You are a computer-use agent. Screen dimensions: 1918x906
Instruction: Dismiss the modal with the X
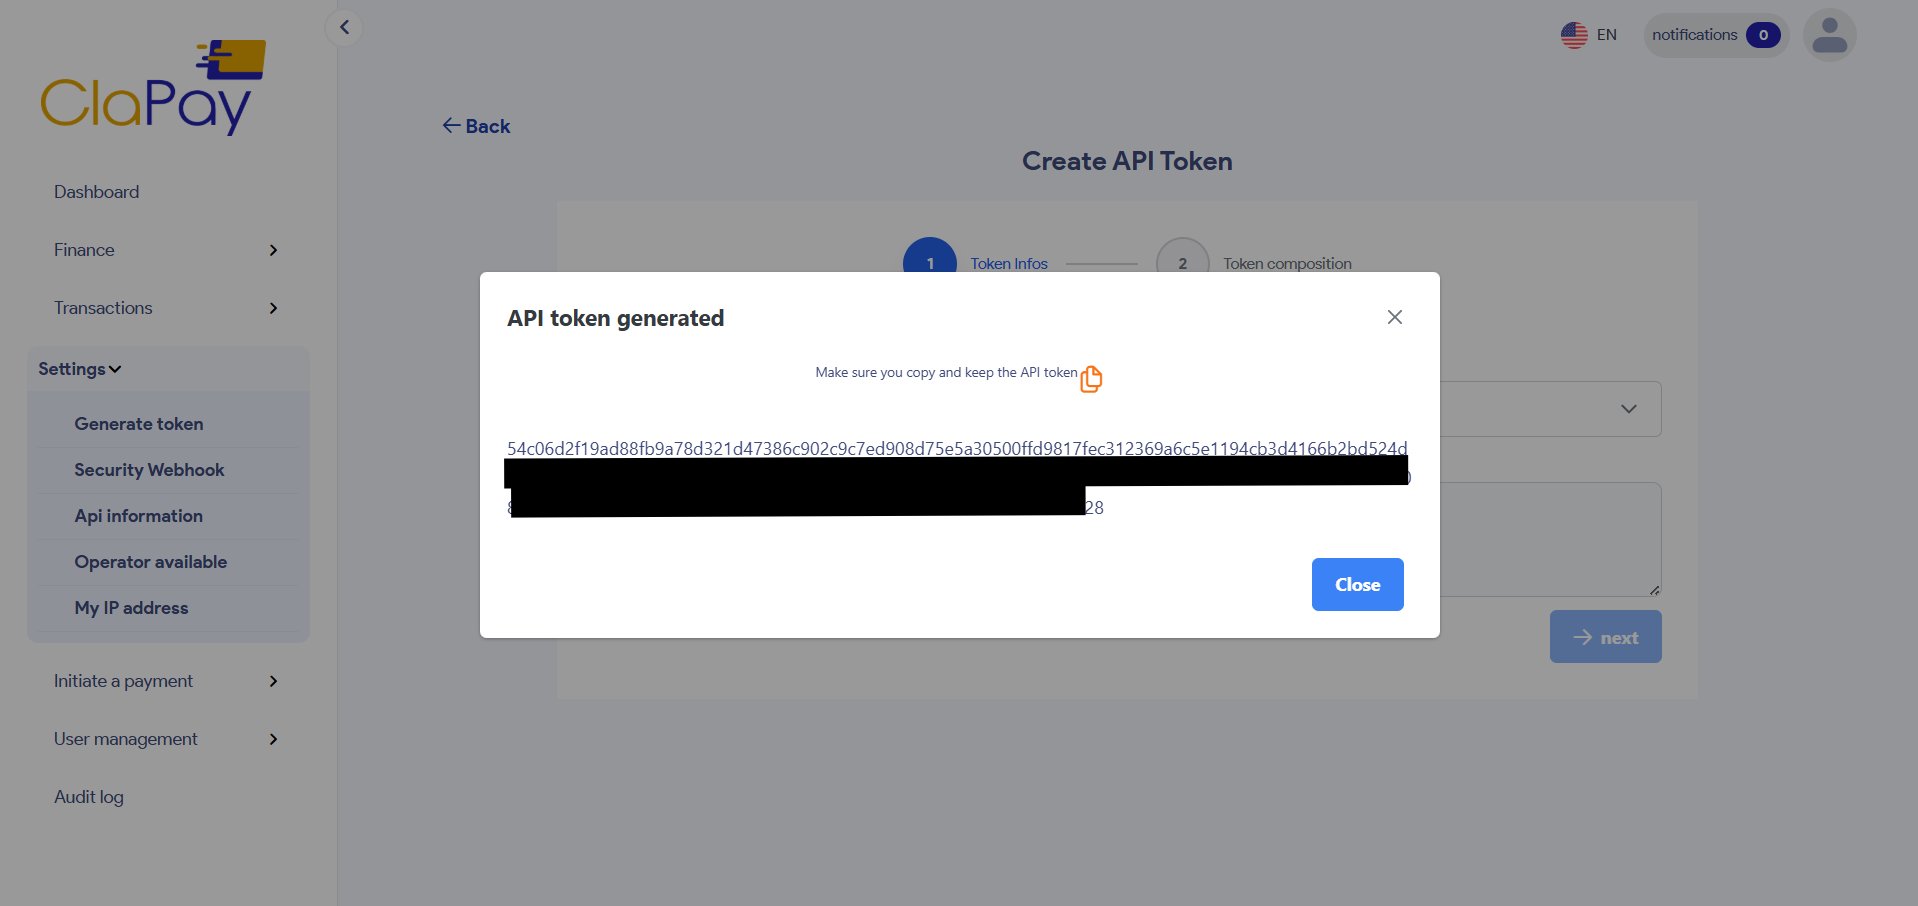pyautogui.click(x=1394, y=317)
